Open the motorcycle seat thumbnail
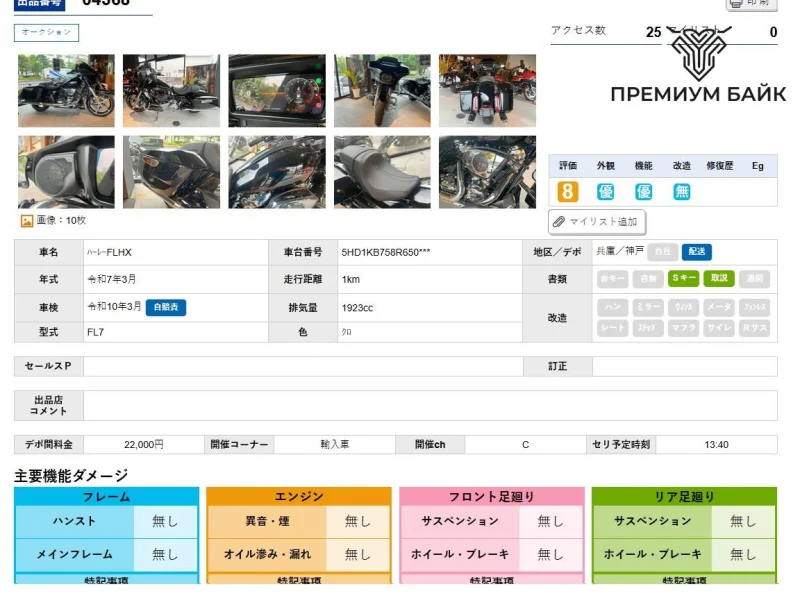 coord(382,172)
